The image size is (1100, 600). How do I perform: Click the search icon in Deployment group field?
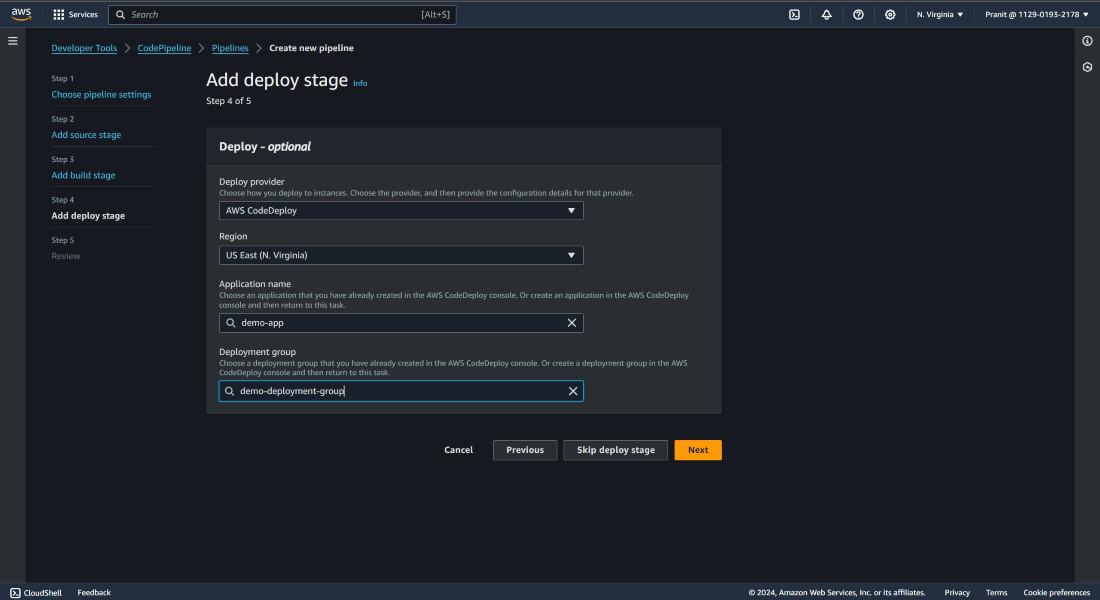tap(229, 391)
